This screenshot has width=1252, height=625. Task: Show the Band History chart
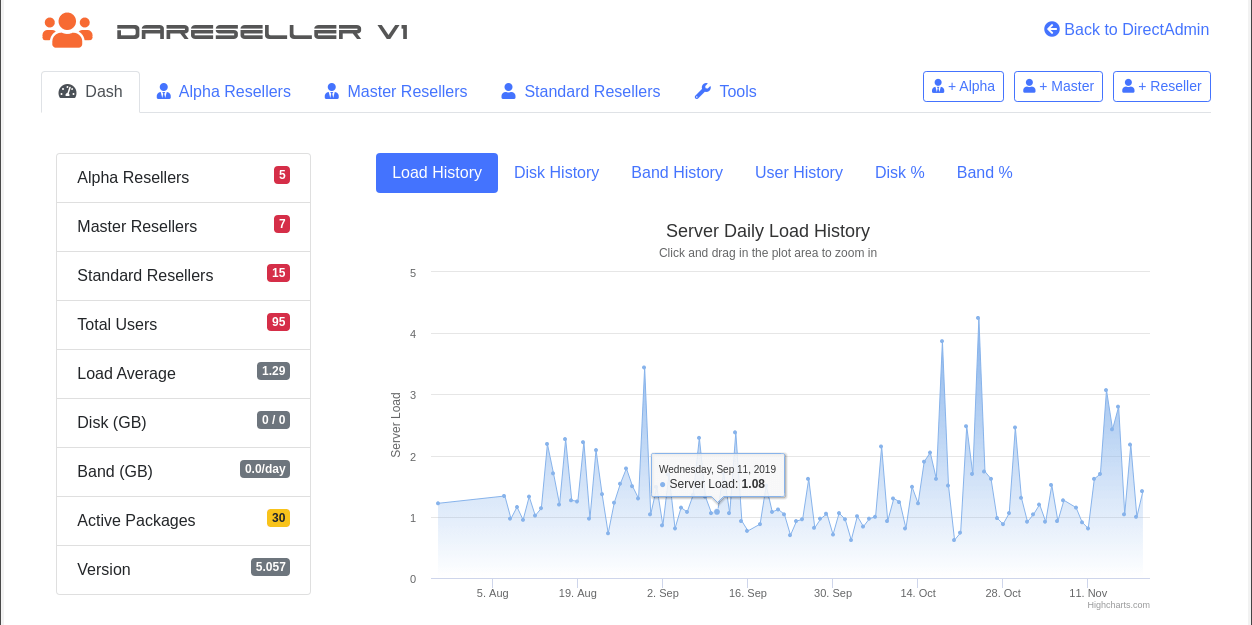click(676, 172)
